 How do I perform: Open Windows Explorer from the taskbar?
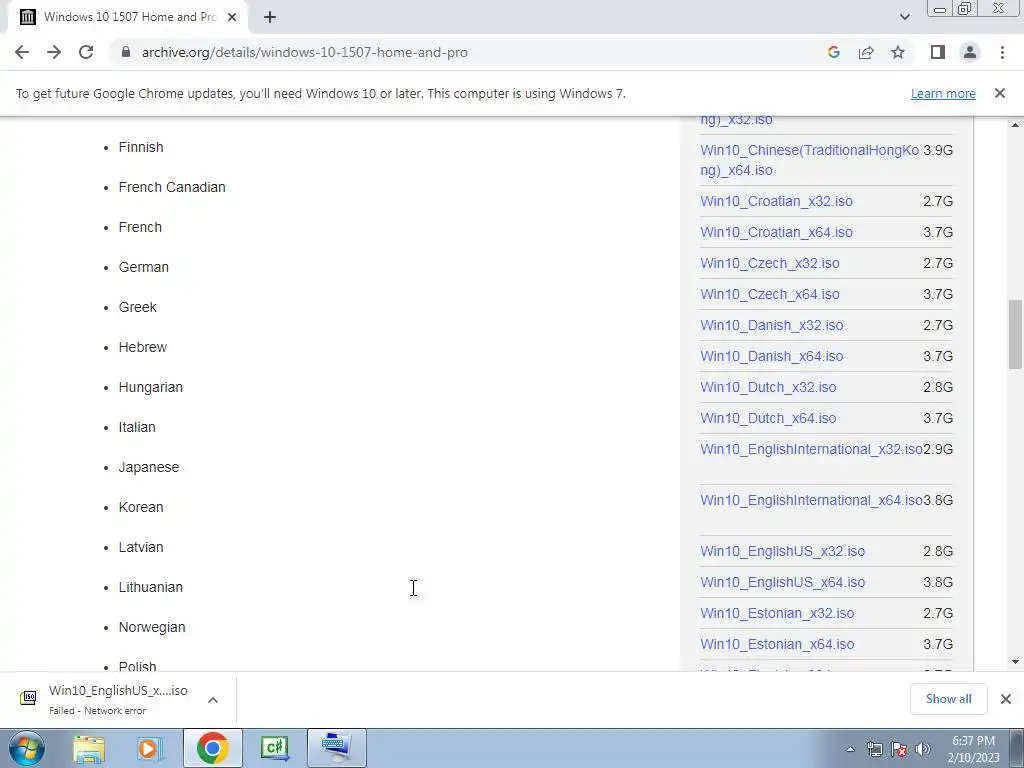[89, 748]
